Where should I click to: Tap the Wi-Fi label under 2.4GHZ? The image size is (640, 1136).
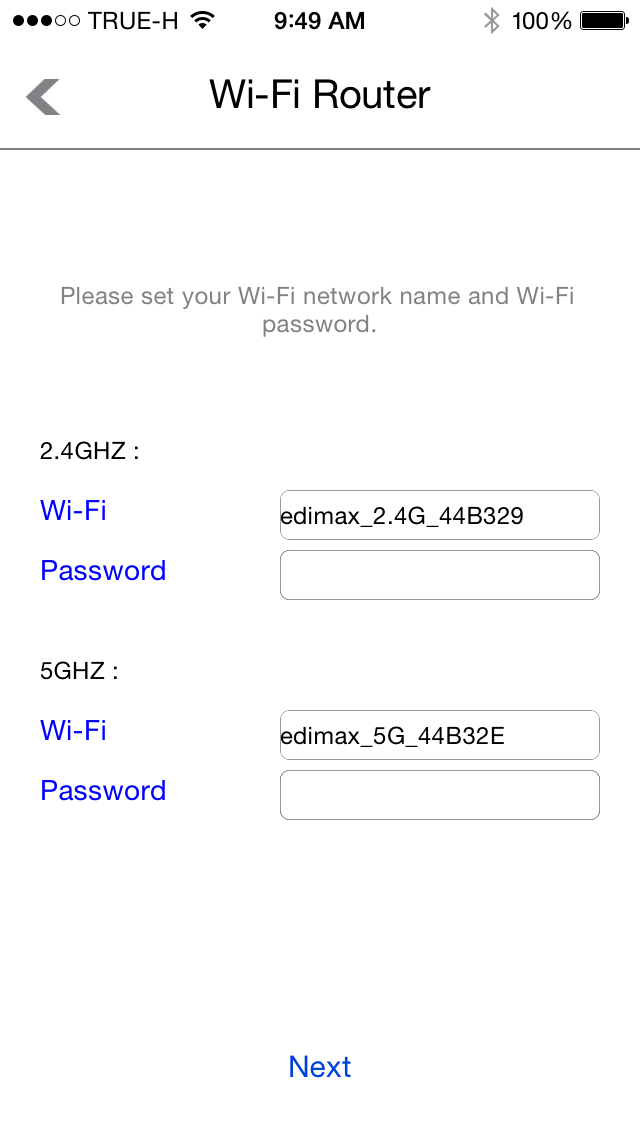[x=73, y=510]
